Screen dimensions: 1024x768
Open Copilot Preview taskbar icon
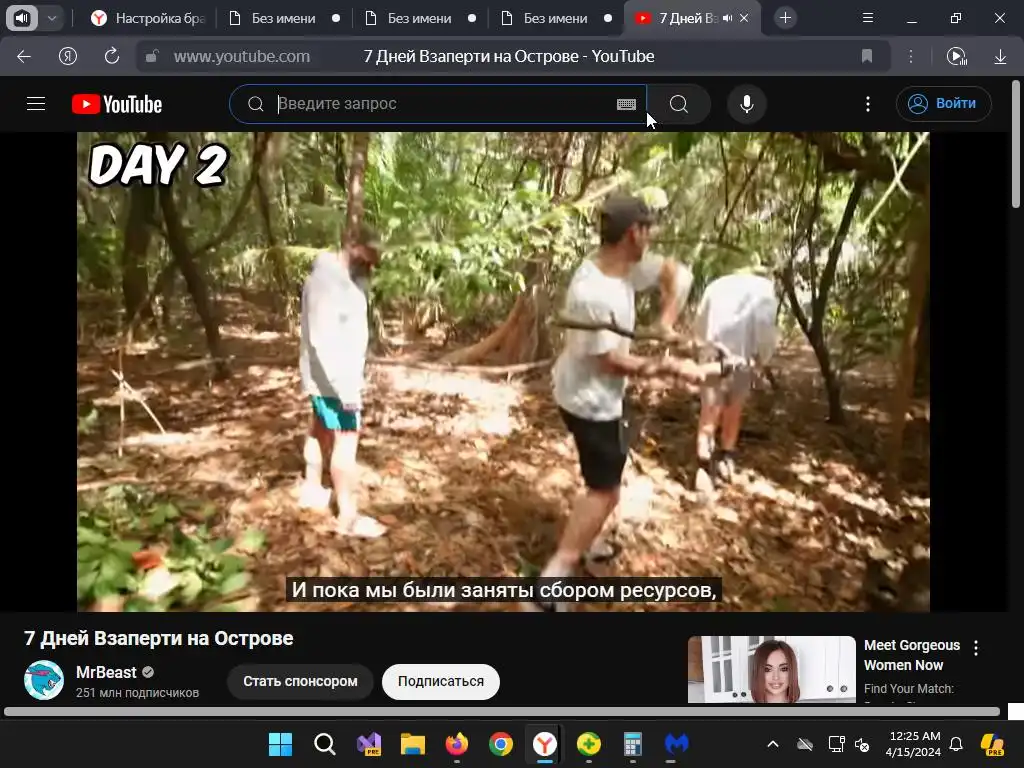click(993, 744)
